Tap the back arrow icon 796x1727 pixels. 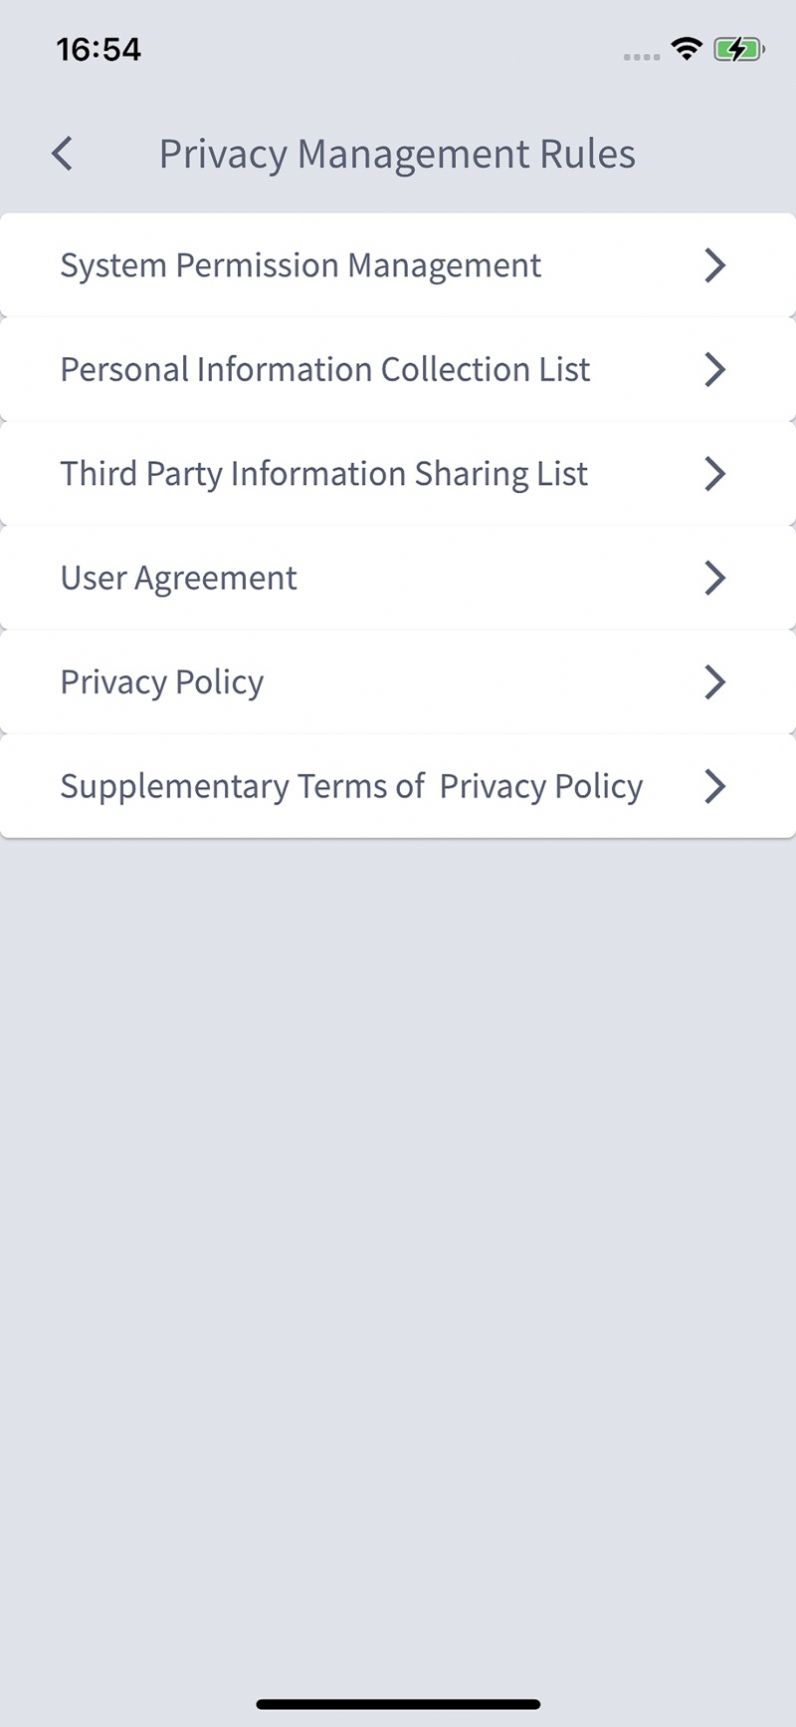62,154
